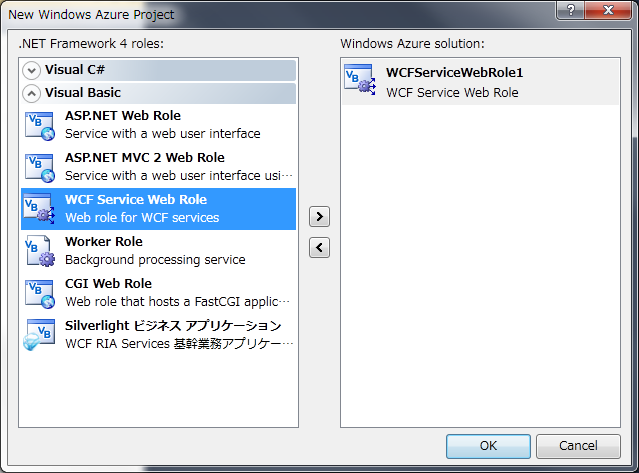This screenshot has height=473, width=639.
Task: Select the Worker Role title
Action: pyautogui.click(x=104, y=242)
